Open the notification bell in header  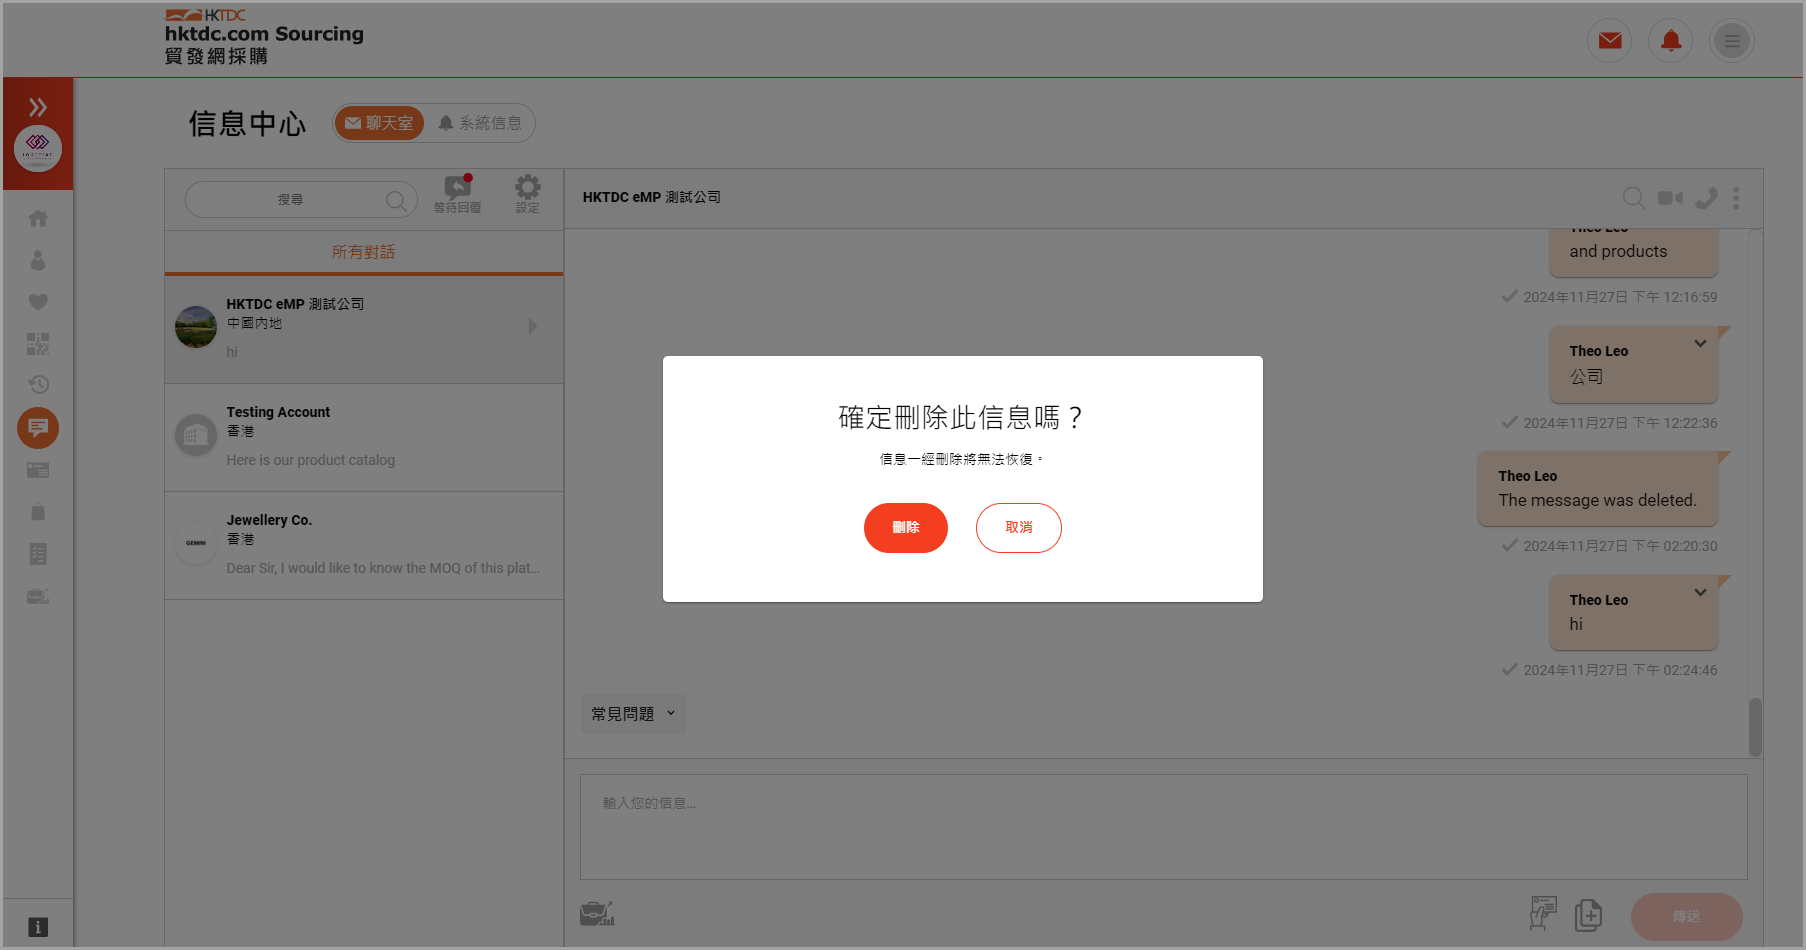[x=1670, y=41]
